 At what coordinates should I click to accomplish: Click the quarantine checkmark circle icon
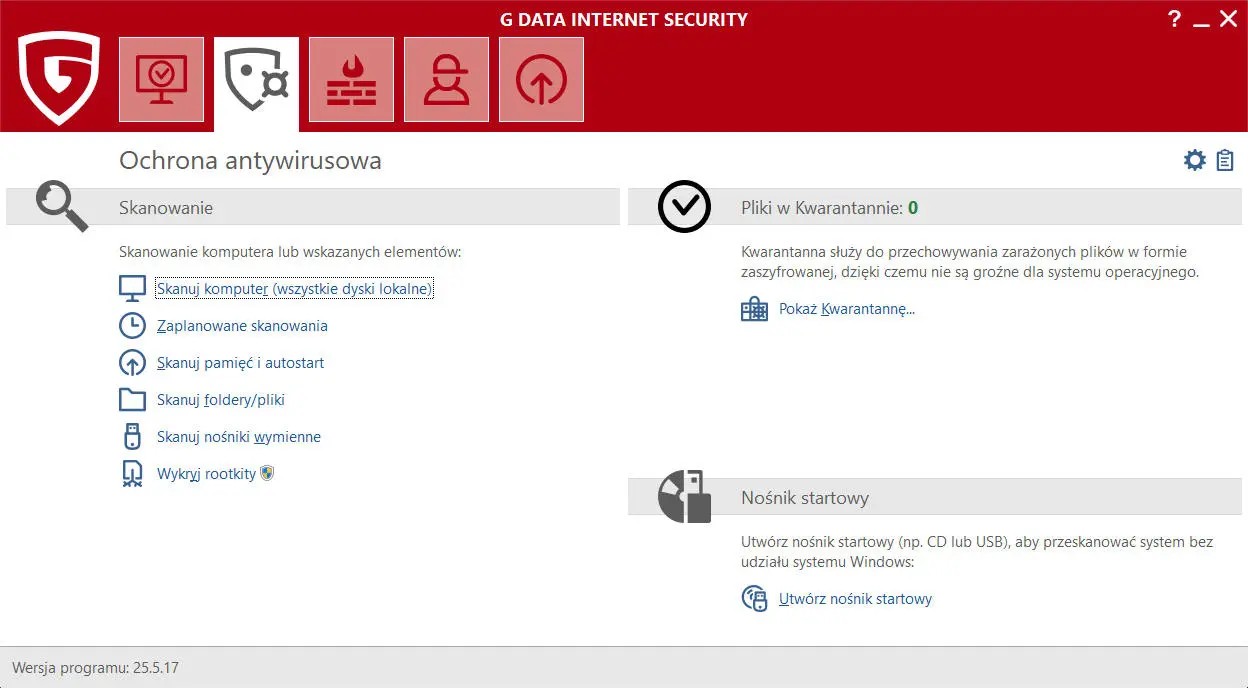tap(684, 206)
